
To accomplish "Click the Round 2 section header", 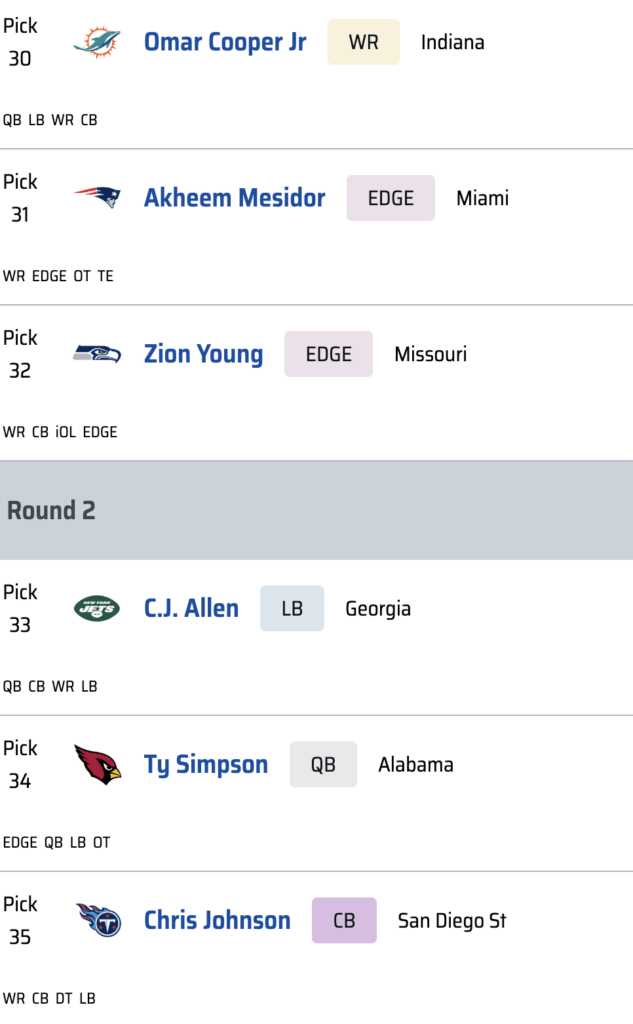I will (x=51, y=510).
